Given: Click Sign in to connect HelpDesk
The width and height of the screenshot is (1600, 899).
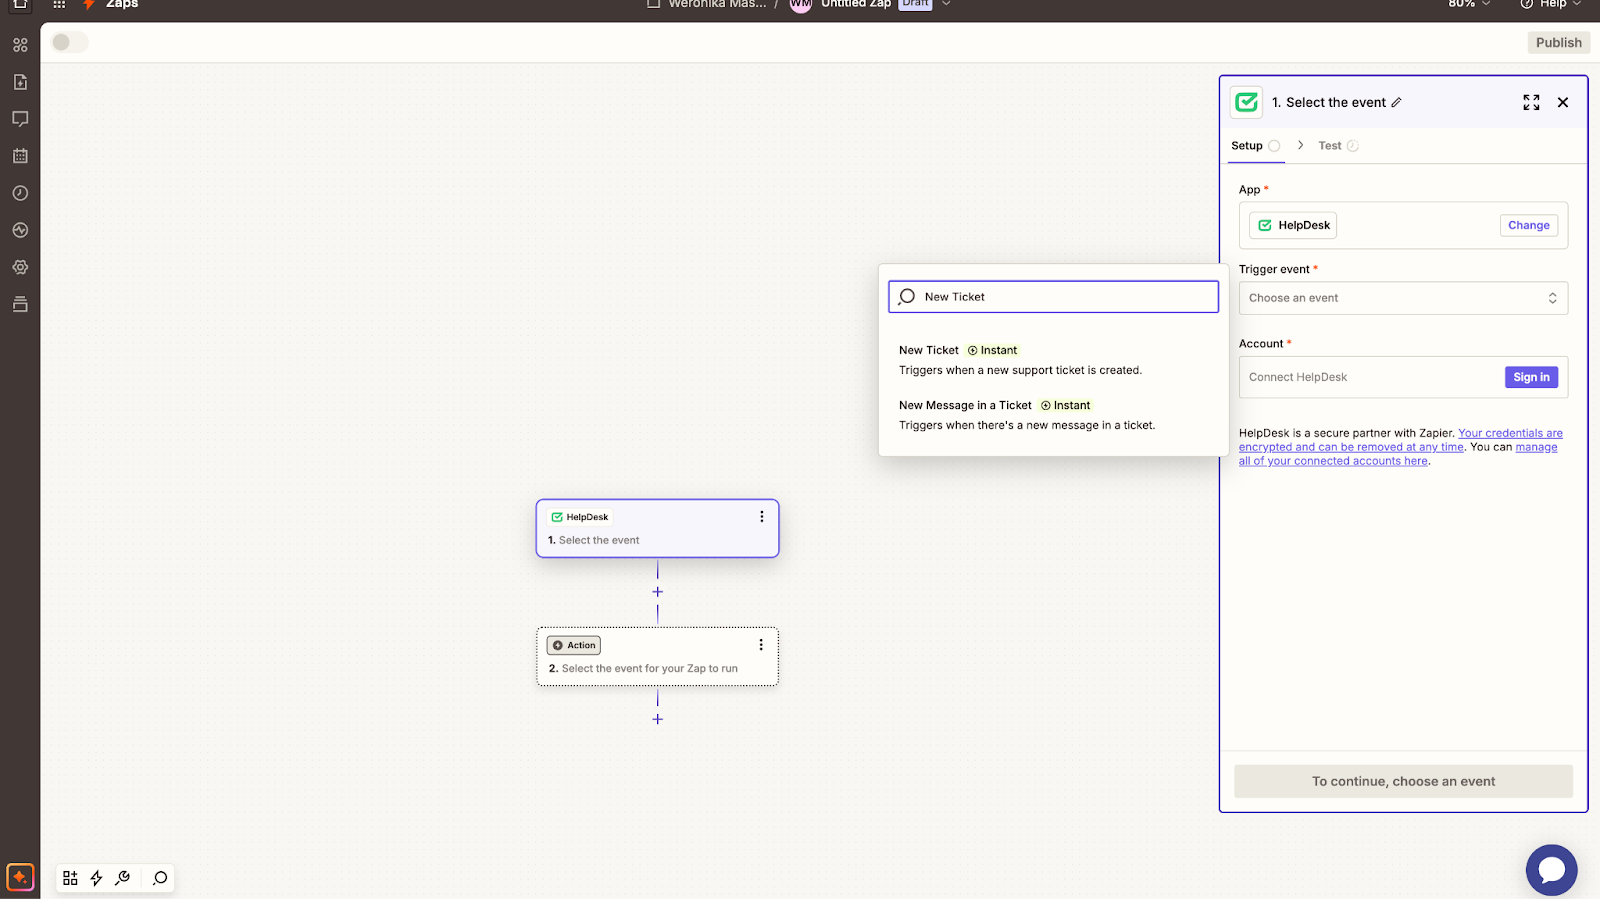Looking at the screenshot, I should [1531, 377].
